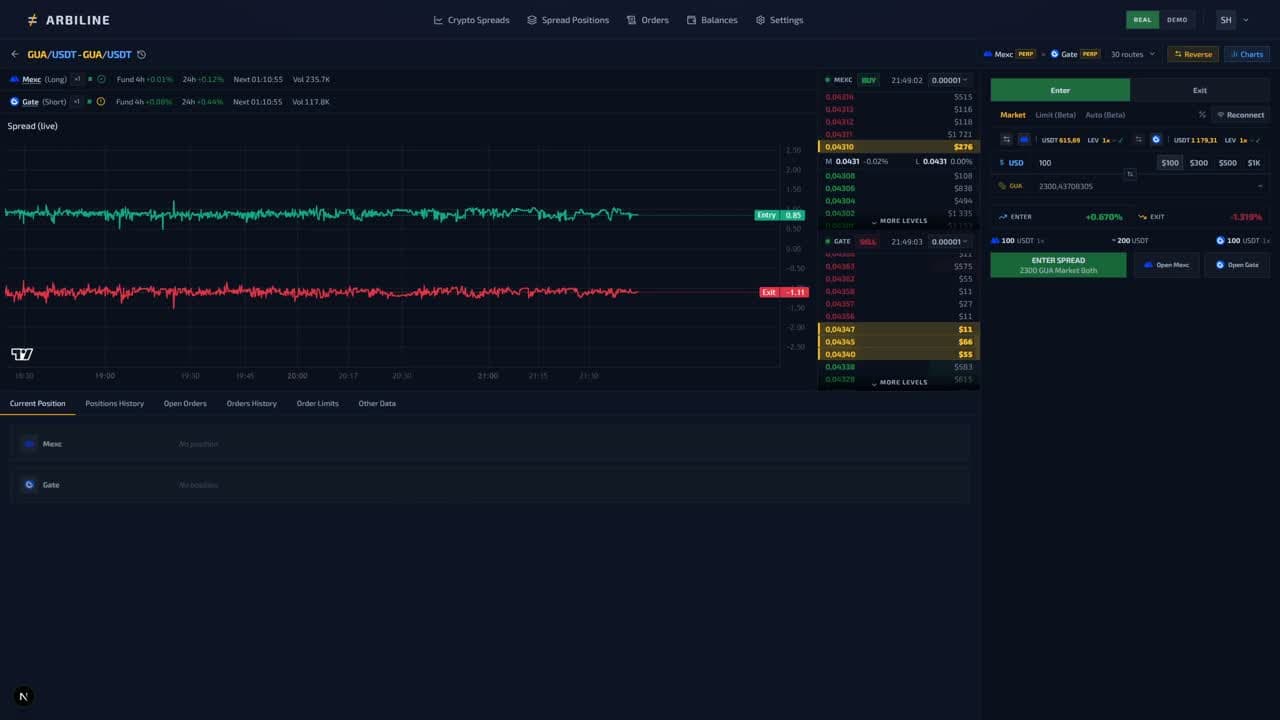Switch to Other Data tab
This screenshot has width=1280, height=720.
coord(377,403)
